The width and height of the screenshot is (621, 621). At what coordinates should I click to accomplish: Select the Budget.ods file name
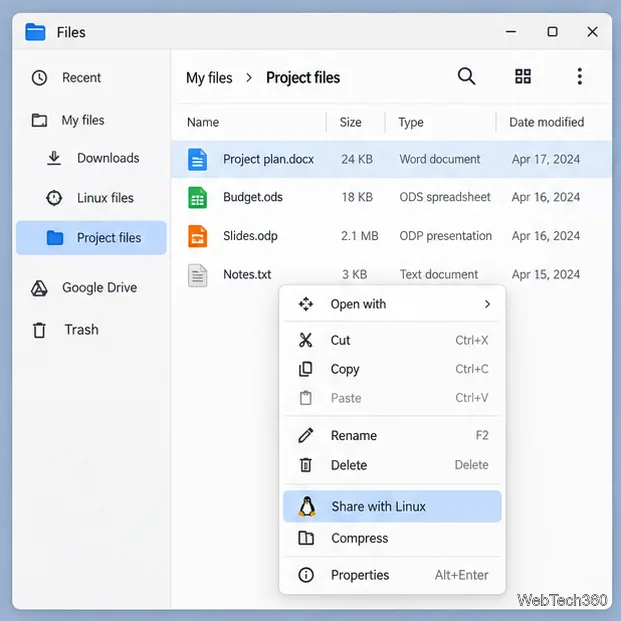coord(253,197)
